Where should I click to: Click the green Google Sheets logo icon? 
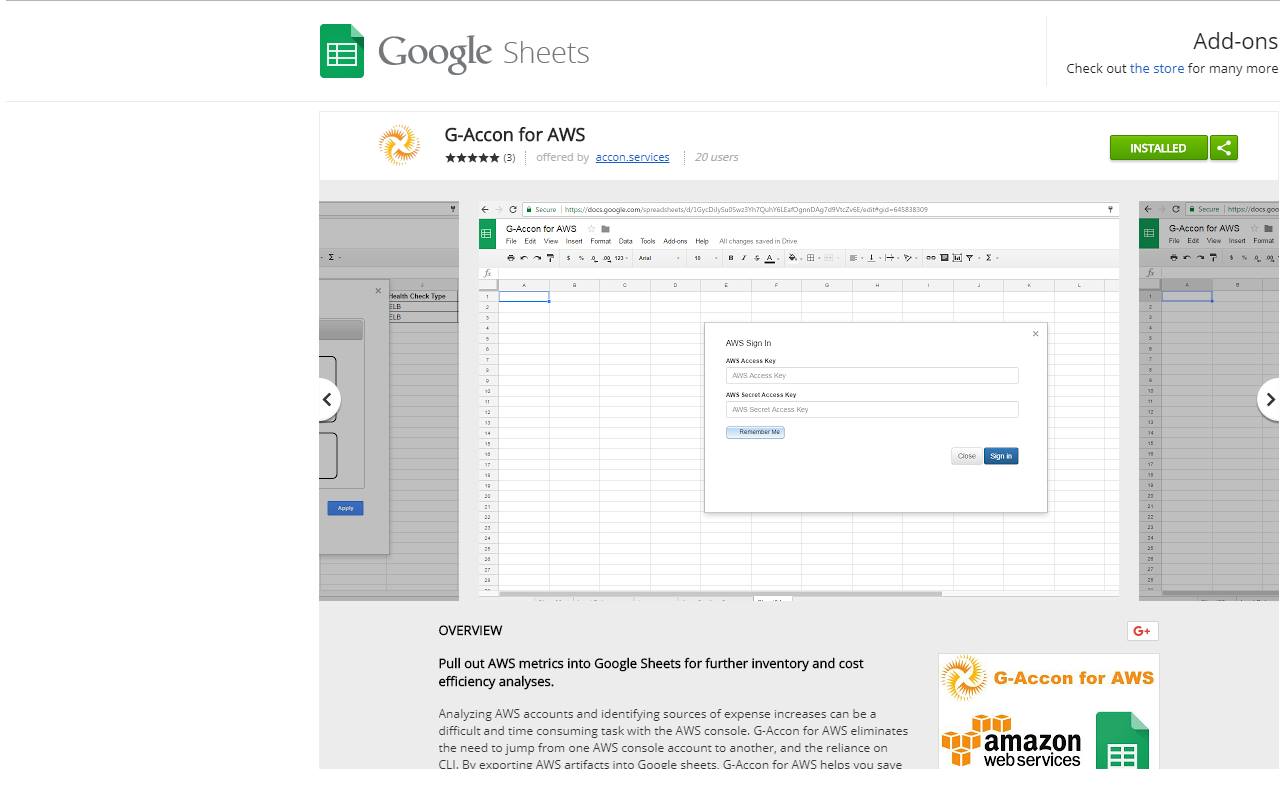click(x=342, y=51)
